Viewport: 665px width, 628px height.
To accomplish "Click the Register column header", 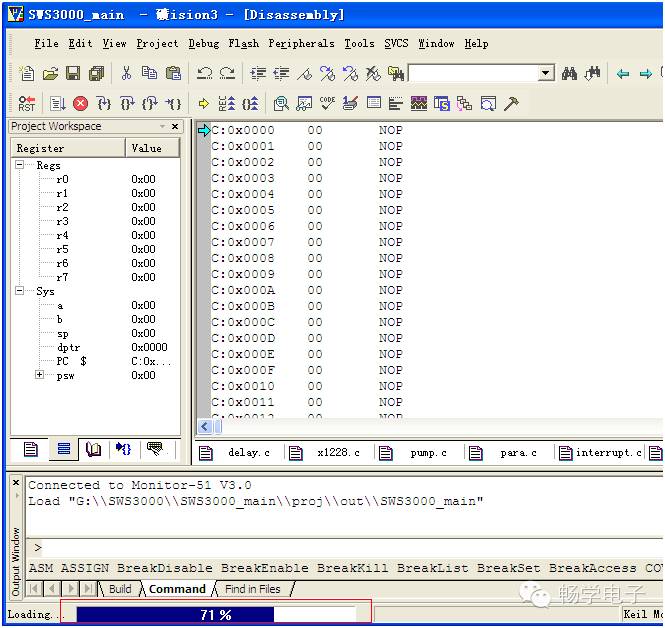I will click(68, 148).
